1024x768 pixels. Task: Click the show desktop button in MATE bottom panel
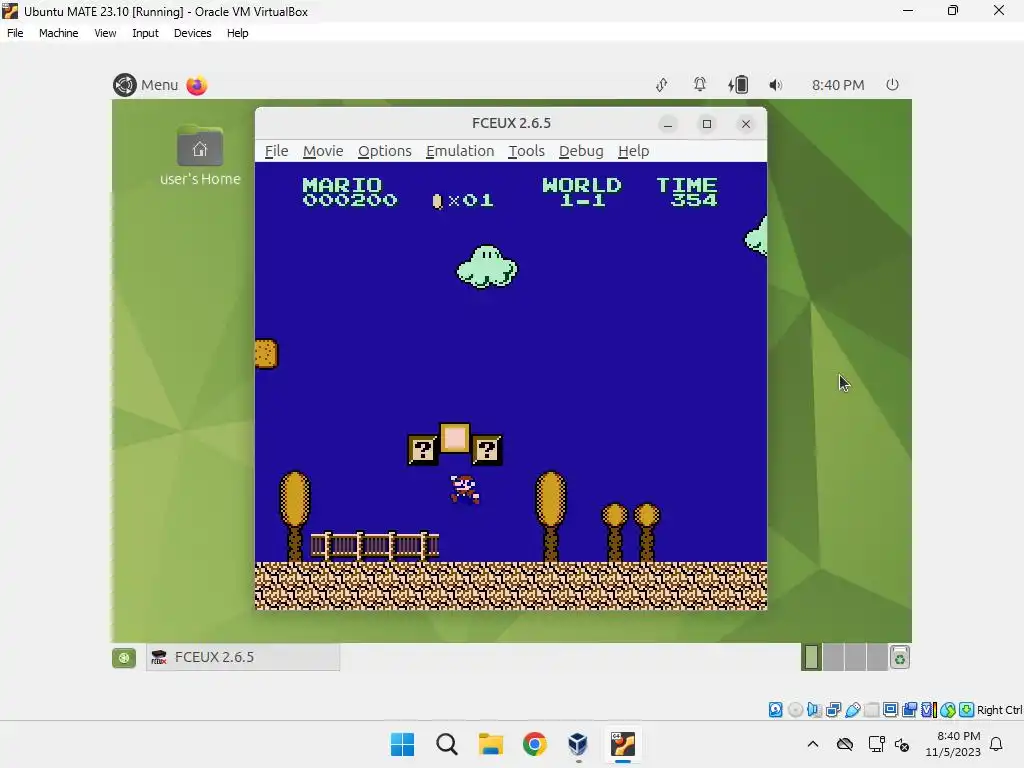(123, 658)
